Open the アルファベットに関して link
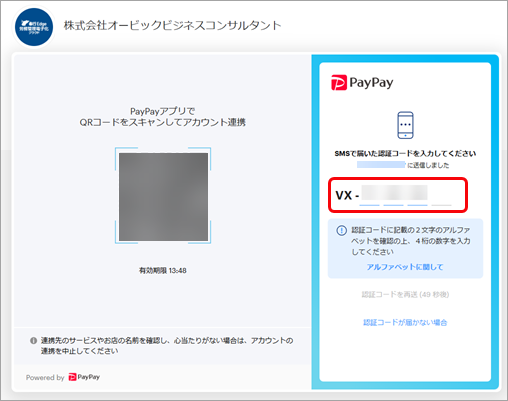The width and height of the screenshot is (508, 401). (405, 267)
